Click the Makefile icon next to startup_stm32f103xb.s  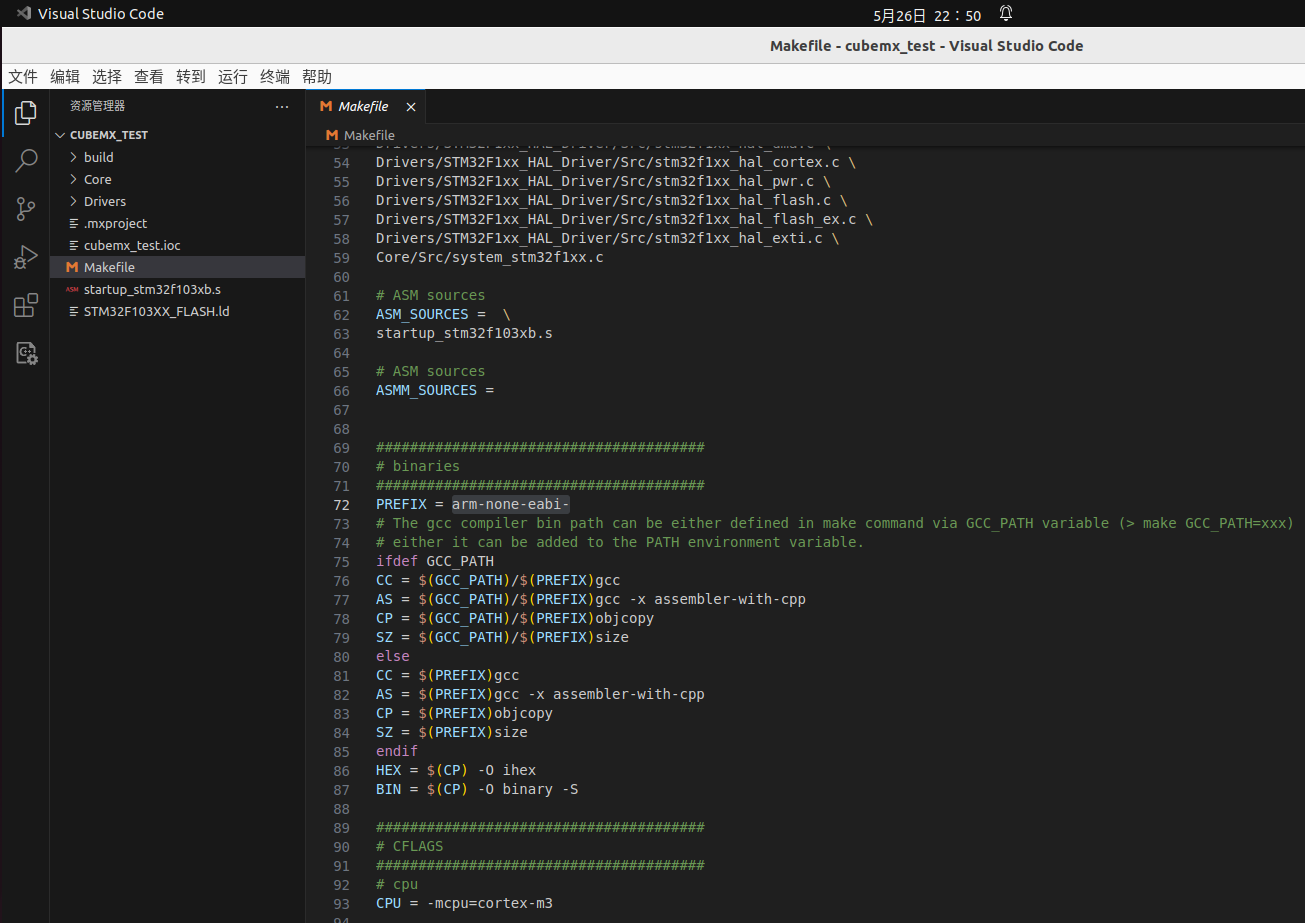tap(72, 289)
